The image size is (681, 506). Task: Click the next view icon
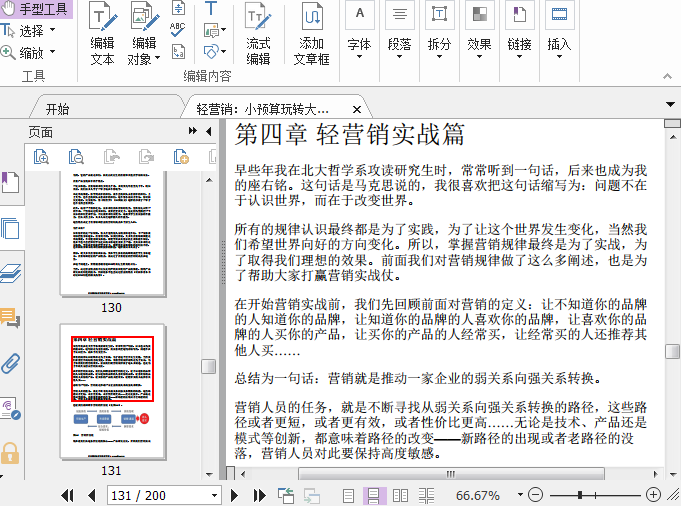point(312,496)
